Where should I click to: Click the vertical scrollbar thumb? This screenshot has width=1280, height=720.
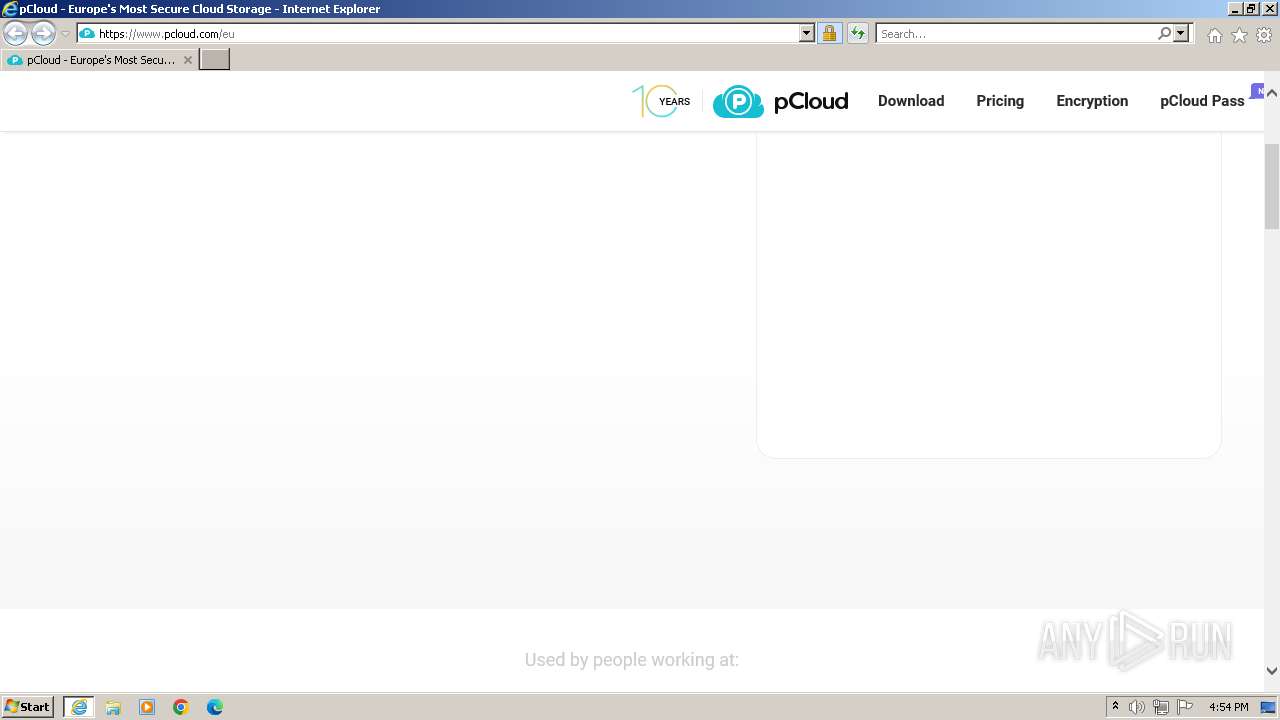(1272, 187)
